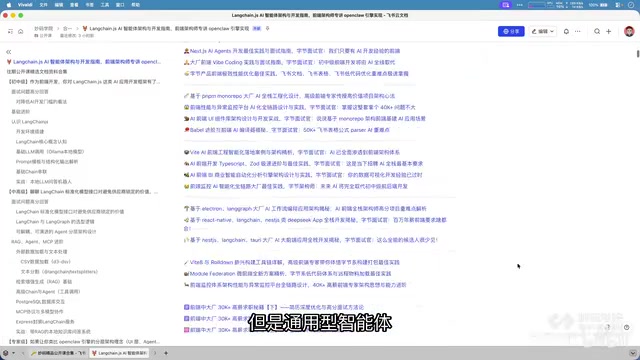640x360 pixels.
Task: Open the 编辑 mode dropdown
Action: point(542,31)
